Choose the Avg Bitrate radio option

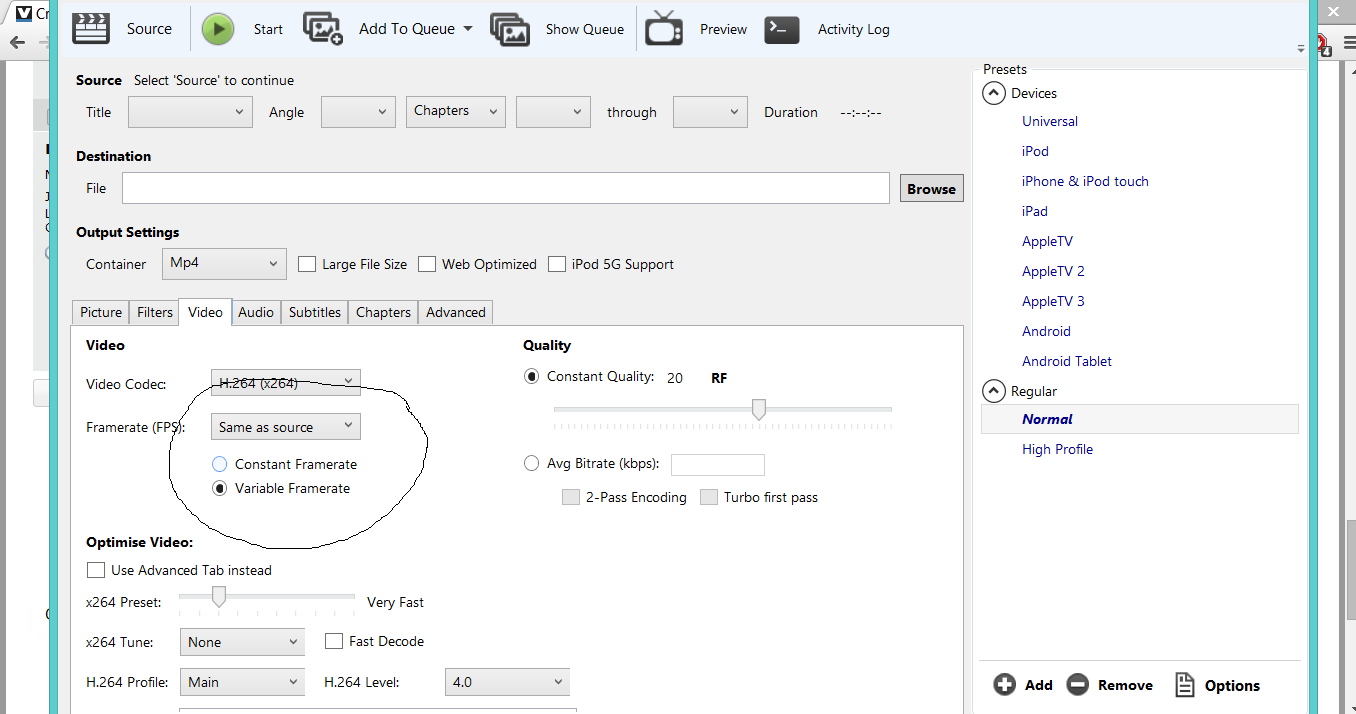532,463
